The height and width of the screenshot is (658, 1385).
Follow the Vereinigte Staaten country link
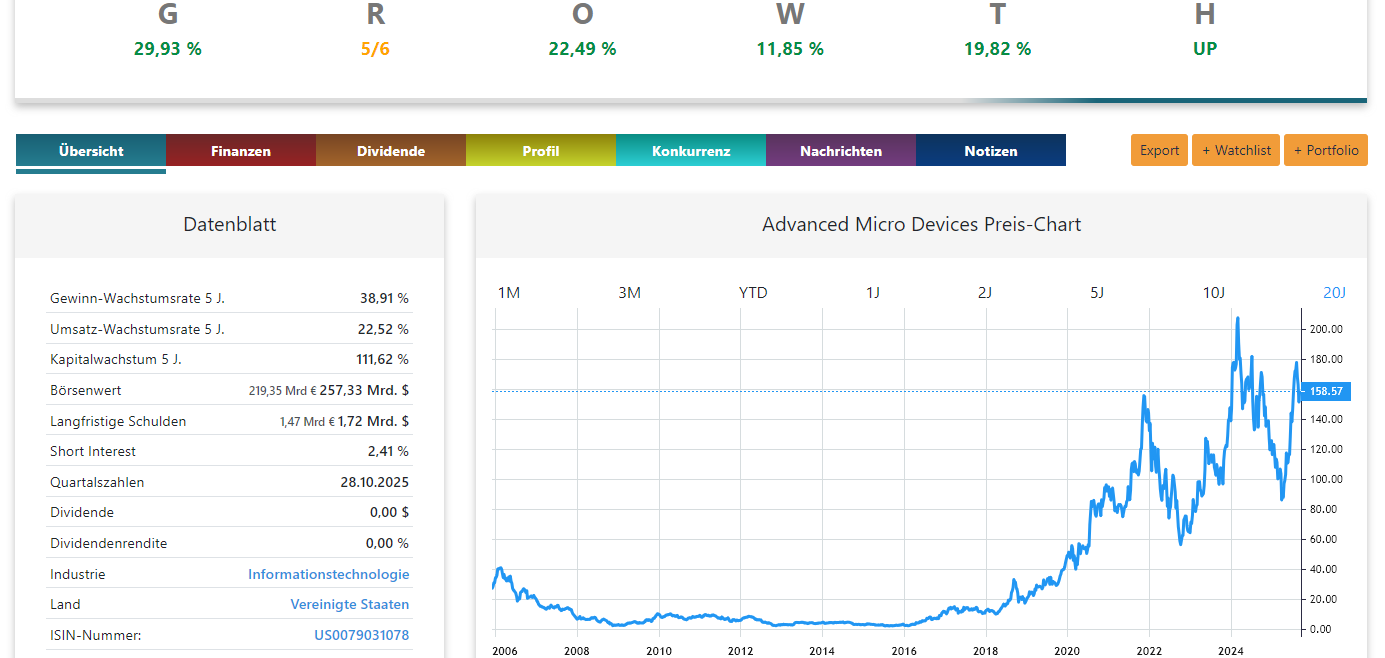pyautogui.click(x=350, y=604)
